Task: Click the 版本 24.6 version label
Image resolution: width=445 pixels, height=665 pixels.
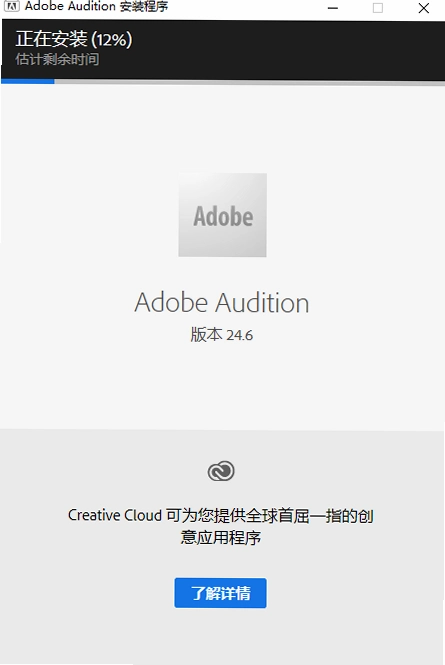Action: coord(221,335)
